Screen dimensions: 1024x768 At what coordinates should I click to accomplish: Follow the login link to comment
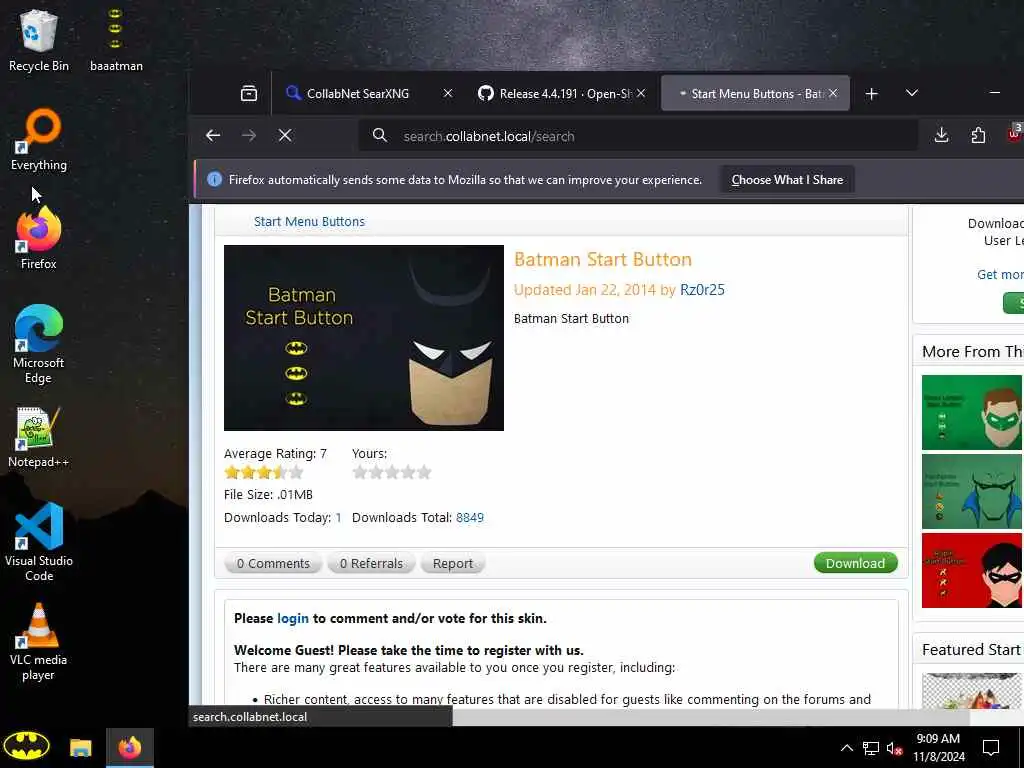(x=293, y=618)
